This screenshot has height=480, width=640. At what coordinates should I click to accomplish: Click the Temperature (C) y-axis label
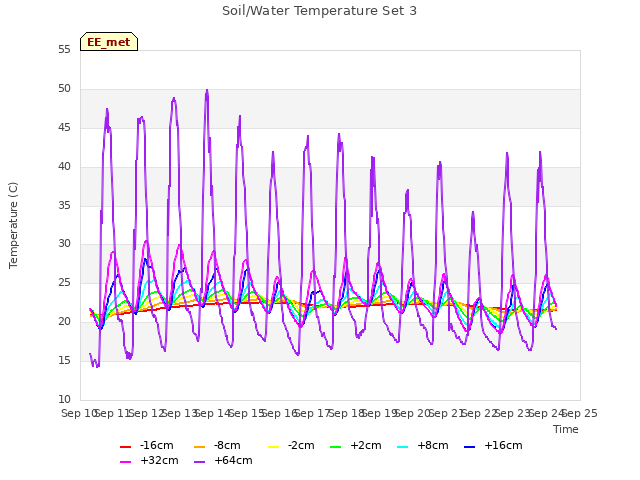pyautogui.click(x=13, y=225)
